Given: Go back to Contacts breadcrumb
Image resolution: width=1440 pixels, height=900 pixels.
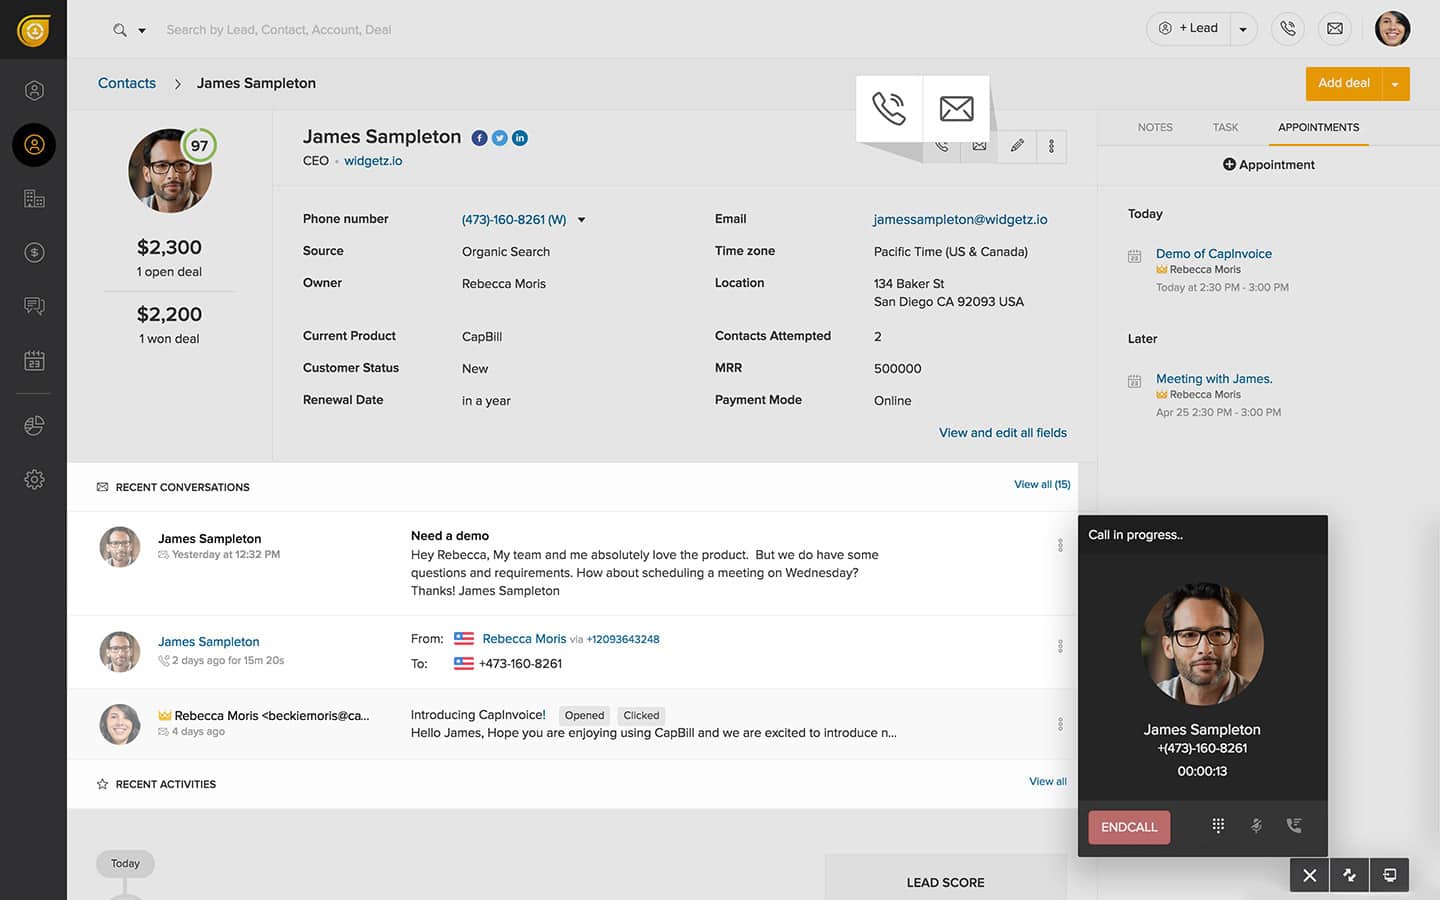Looking at the screenshot, I should (x=127, y=83).
